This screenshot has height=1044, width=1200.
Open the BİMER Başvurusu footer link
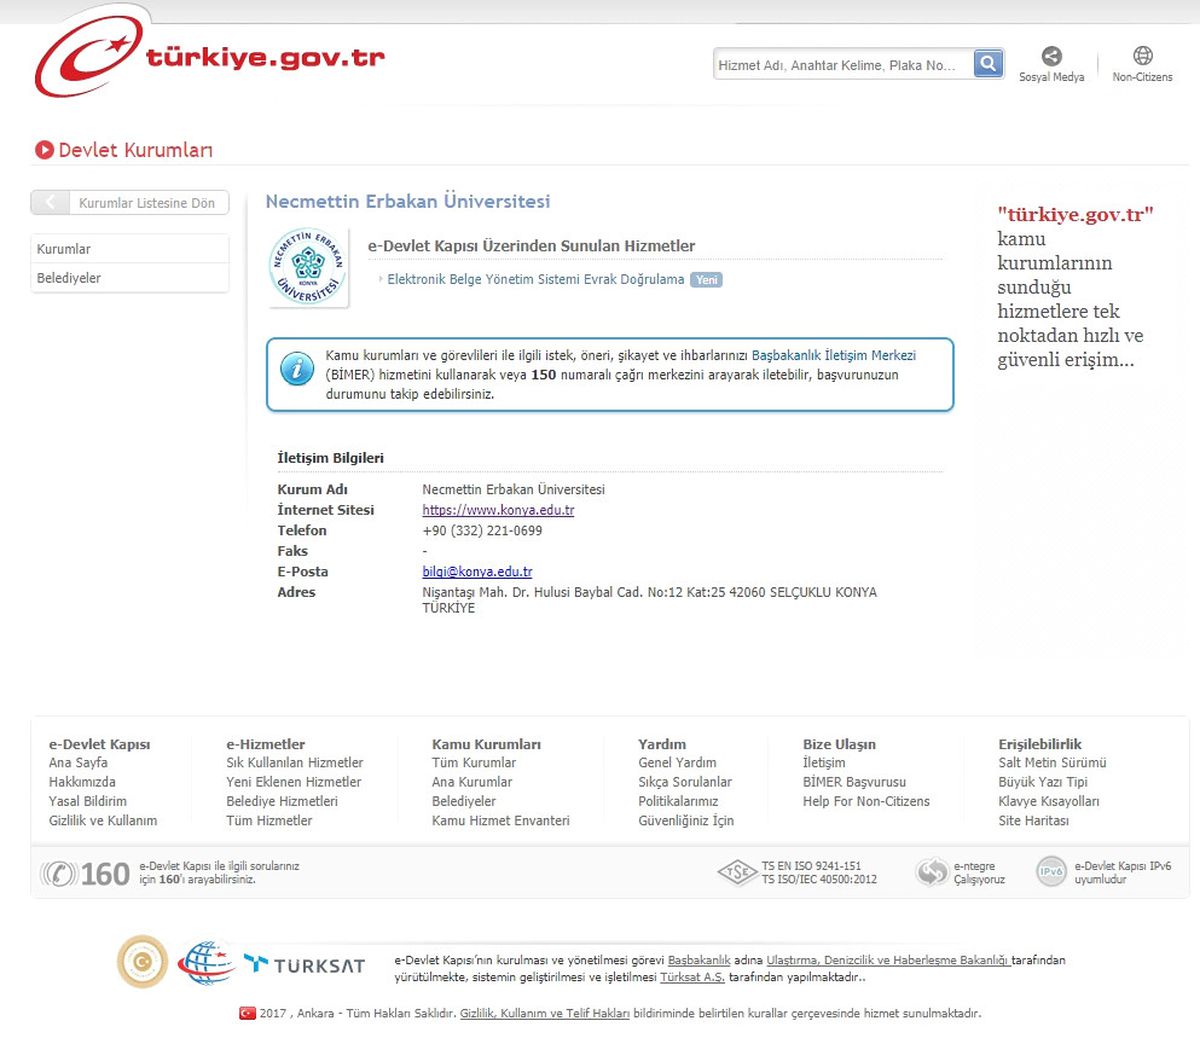pyautogui.click(x=854, y=782)
